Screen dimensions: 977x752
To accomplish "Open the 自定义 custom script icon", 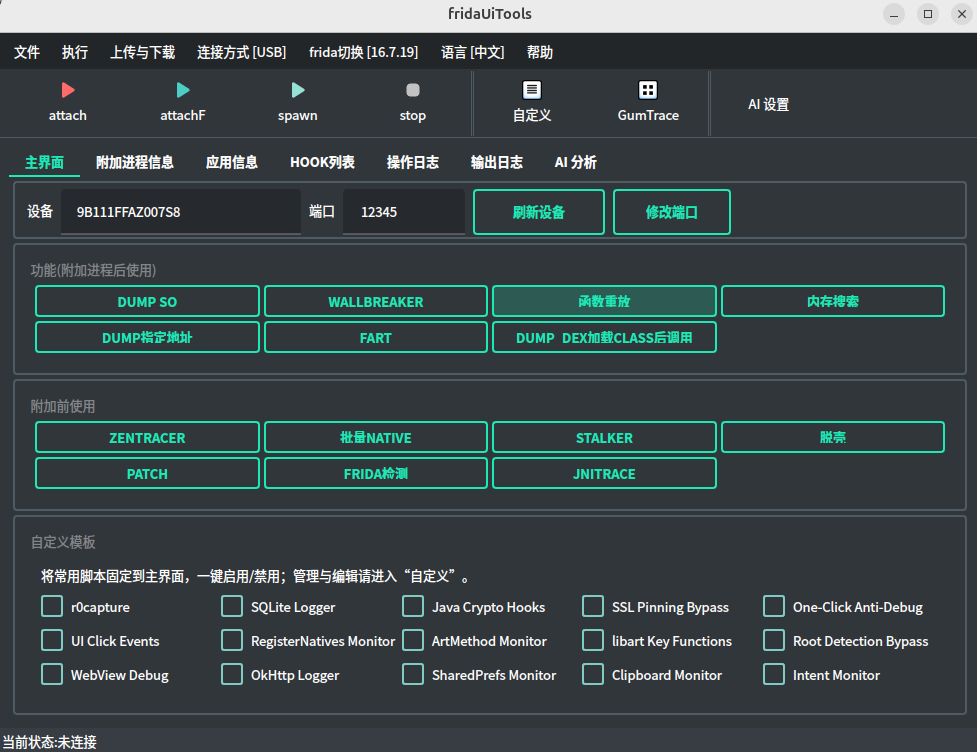I will 531,90.
